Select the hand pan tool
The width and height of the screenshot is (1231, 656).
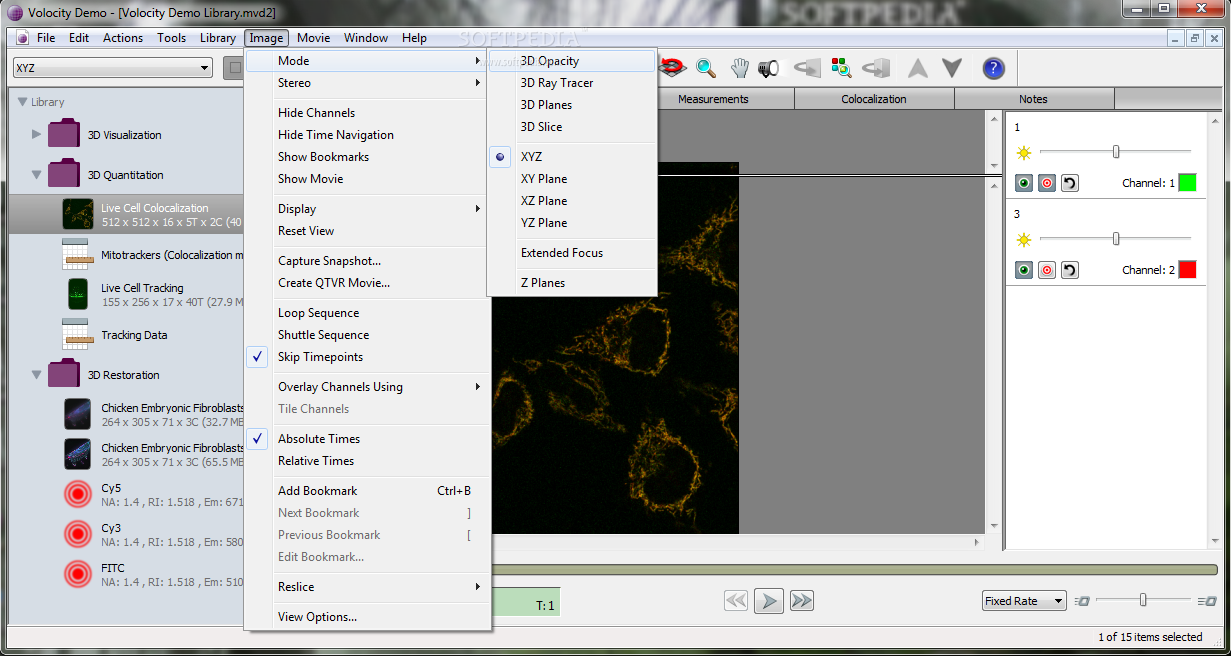click(x=740, y=68)
